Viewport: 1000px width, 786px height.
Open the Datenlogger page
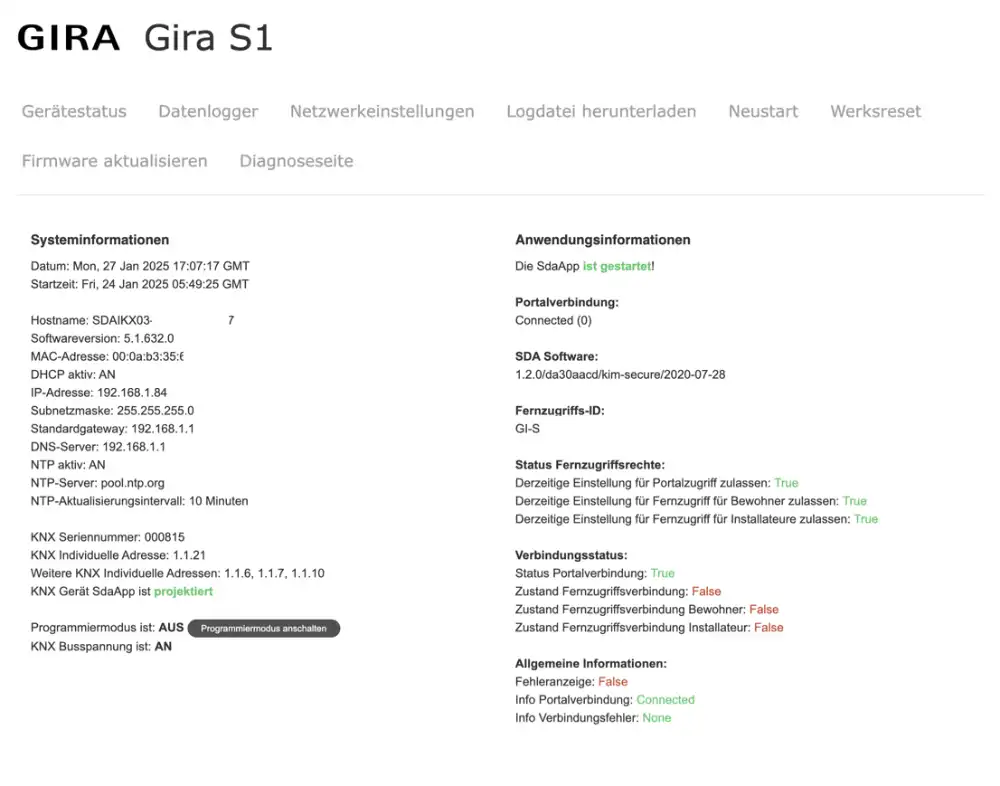[208, 111]
